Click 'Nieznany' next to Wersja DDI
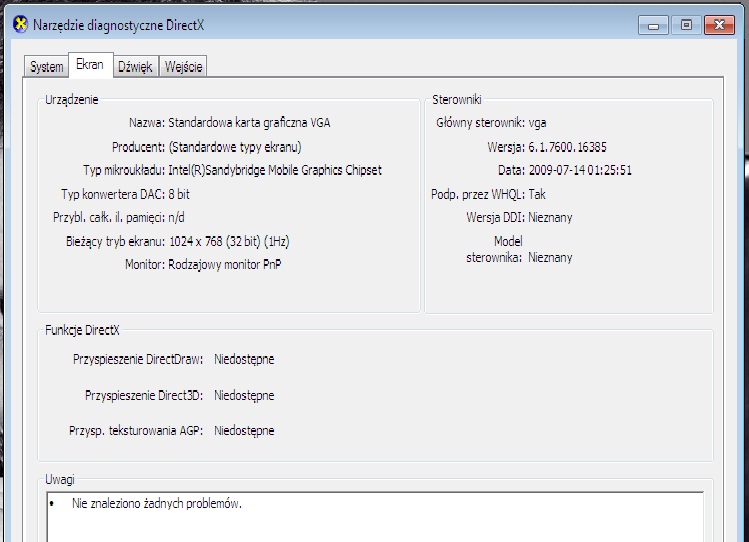Image resolution: width=749 pixels, height=542 pixels. click(550, 218)
